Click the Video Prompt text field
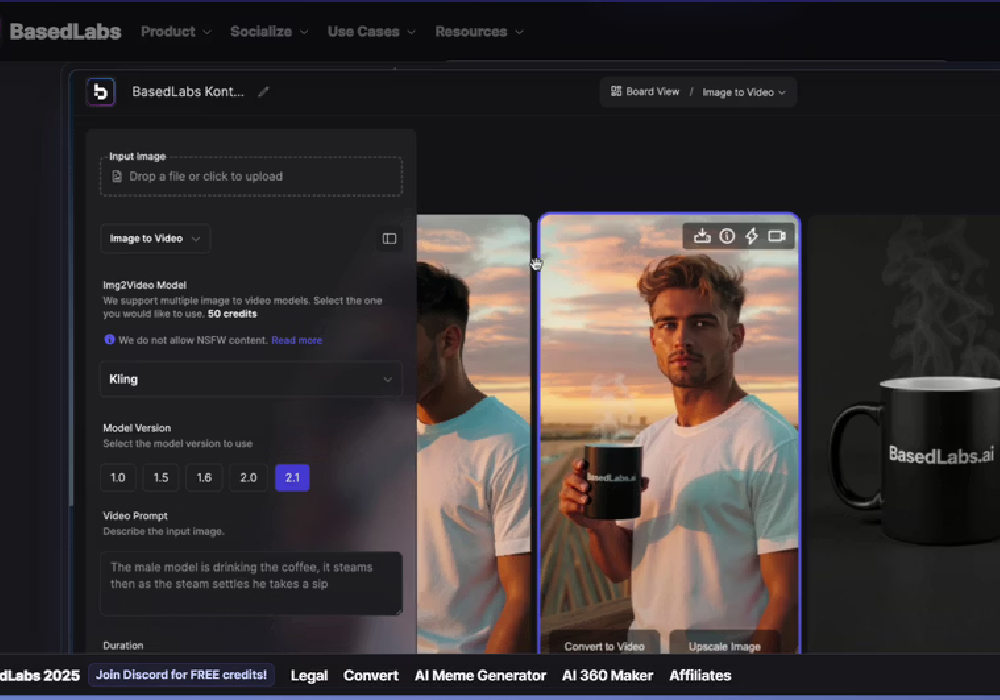 251,583
